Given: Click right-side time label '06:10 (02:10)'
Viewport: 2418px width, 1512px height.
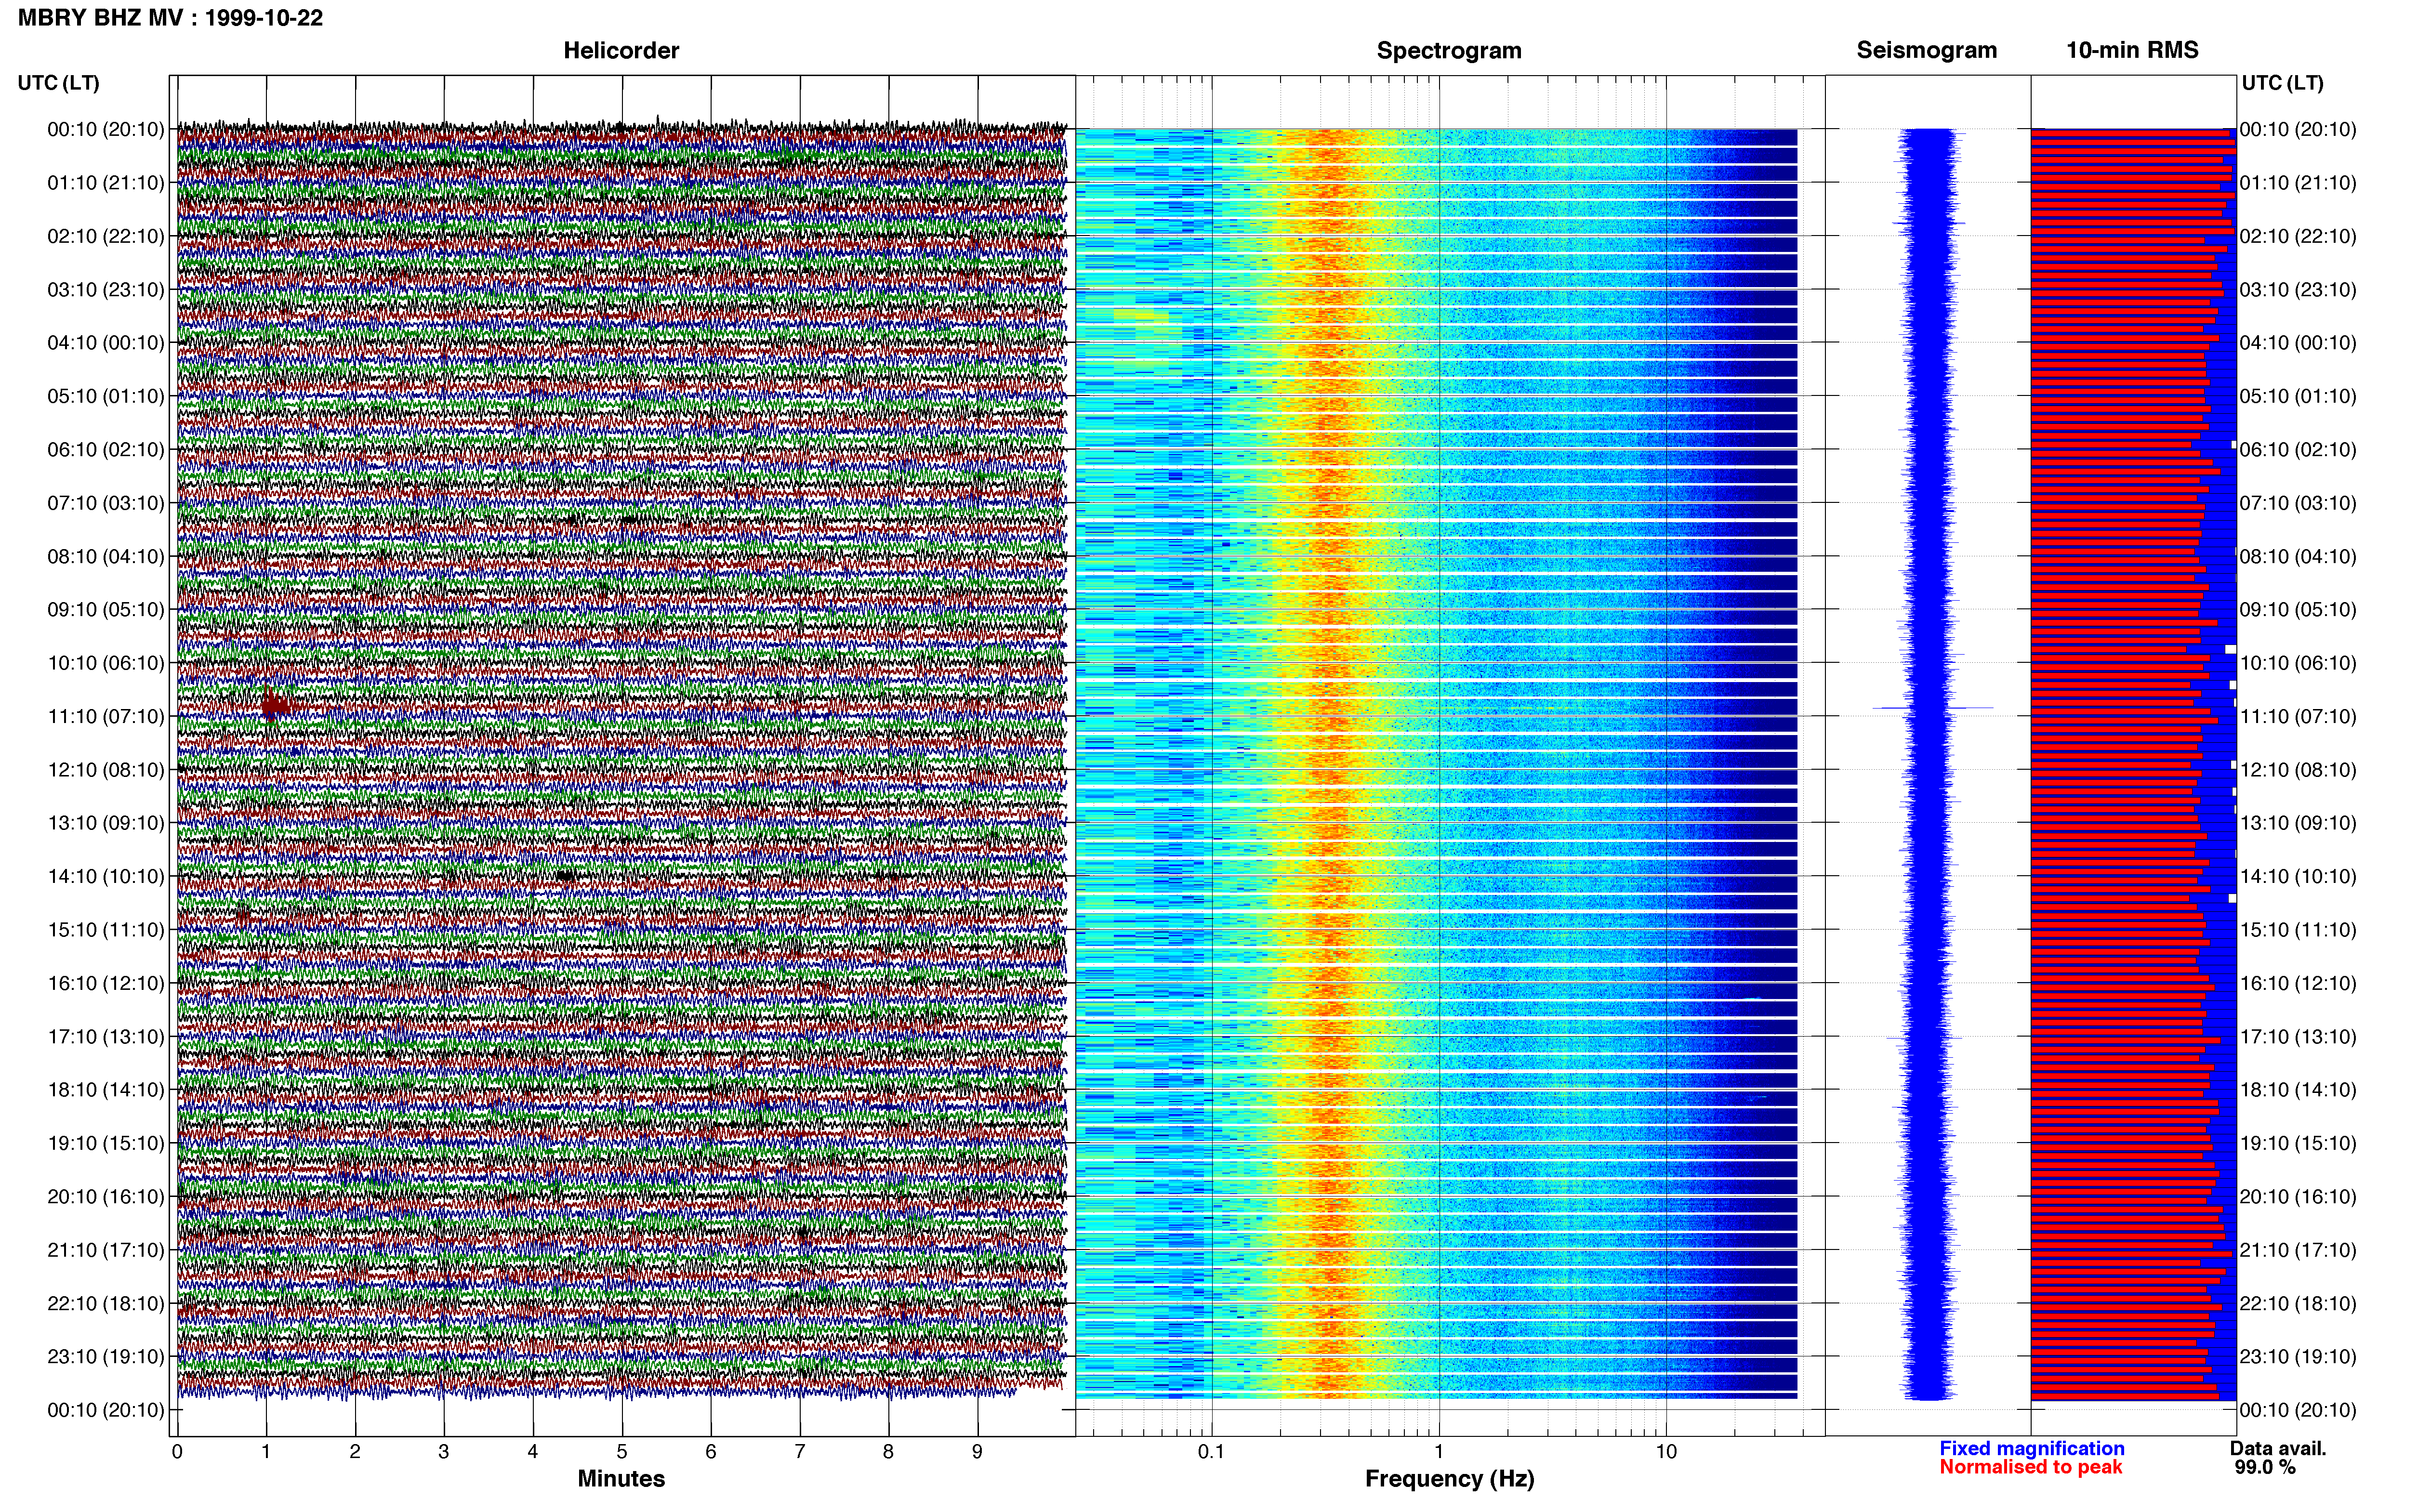Looking at the screenshot, I should point(2298,449).
